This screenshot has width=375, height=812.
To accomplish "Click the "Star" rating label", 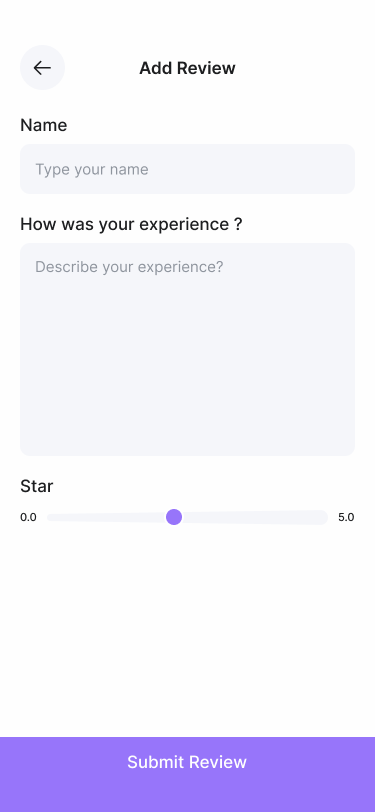I will [37, 486].
